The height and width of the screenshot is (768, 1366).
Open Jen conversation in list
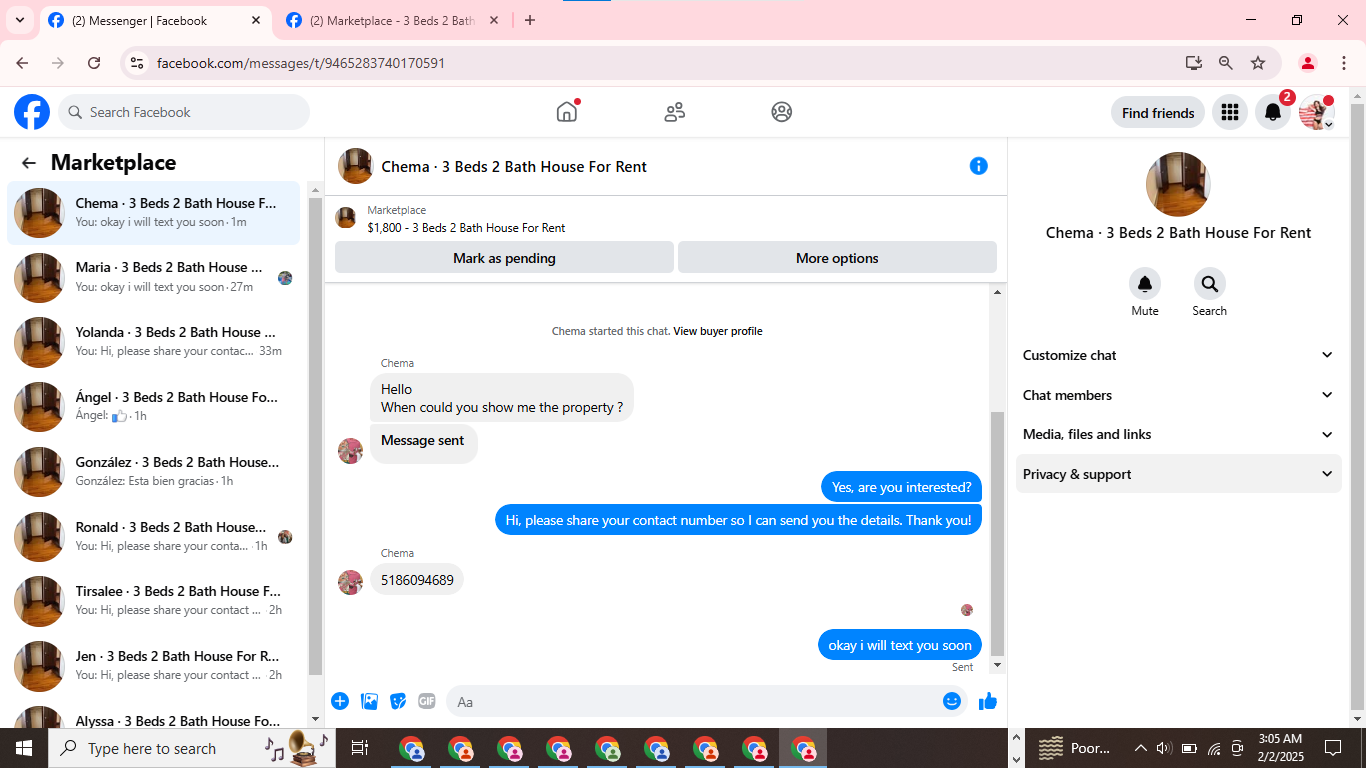coord(153,666)
